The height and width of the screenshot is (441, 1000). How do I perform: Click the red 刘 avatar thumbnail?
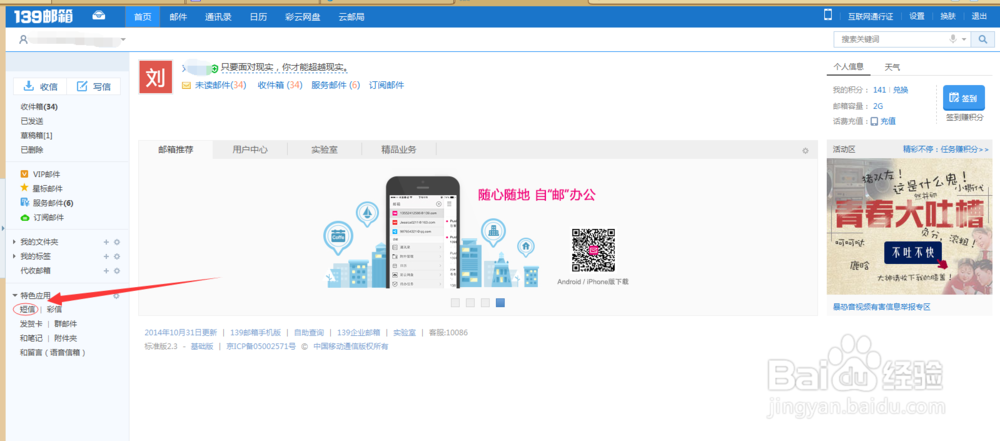[156, 77]
